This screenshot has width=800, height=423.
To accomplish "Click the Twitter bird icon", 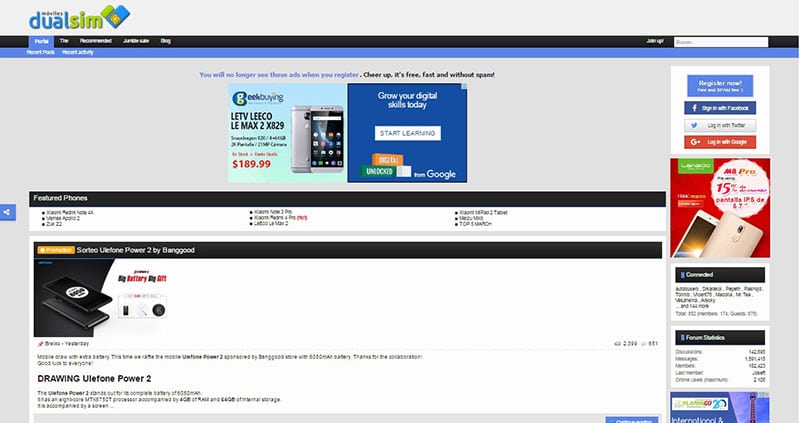I will (694, 126).
